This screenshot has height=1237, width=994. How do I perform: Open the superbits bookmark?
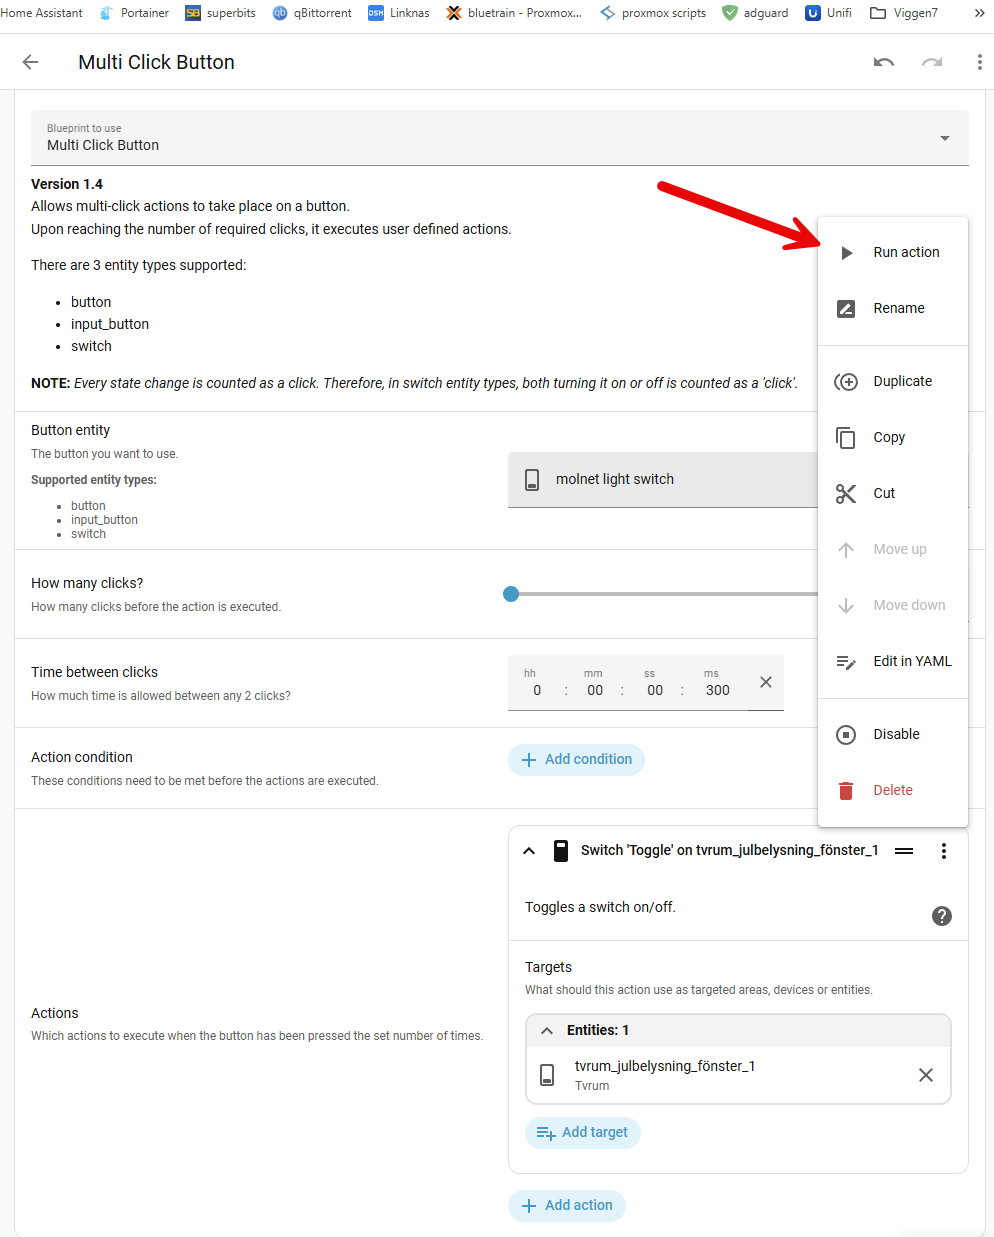tap(220, 13)
